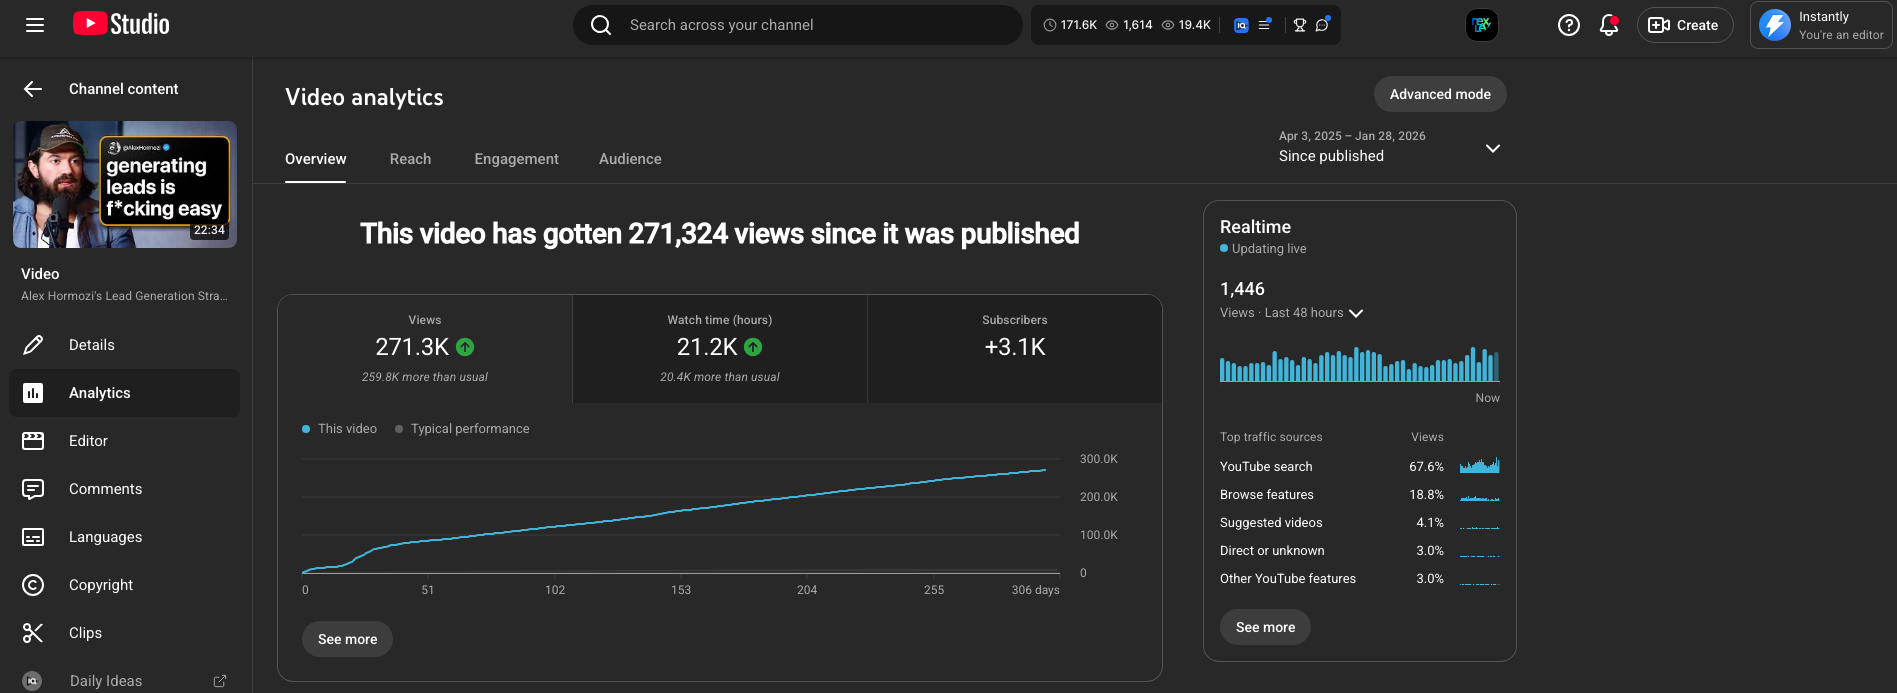
Task: Open the notifications bell
Action: pyautogui.click(x=1608, y=25)
